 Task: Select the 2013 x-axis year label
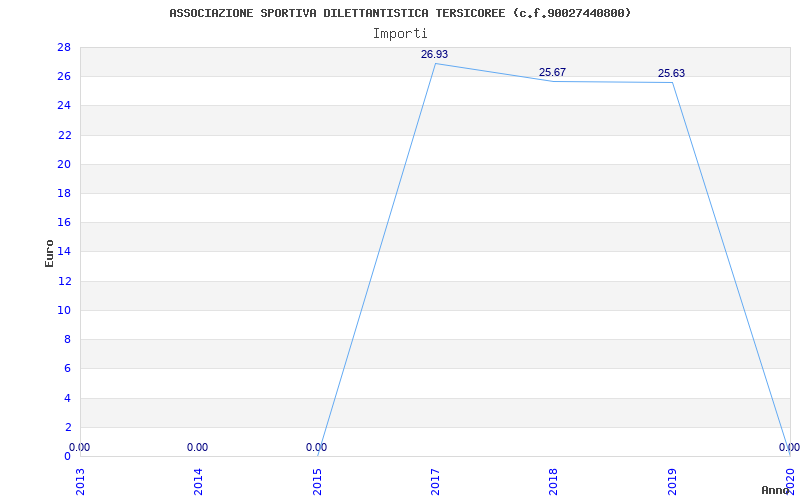tap(80, 482)
